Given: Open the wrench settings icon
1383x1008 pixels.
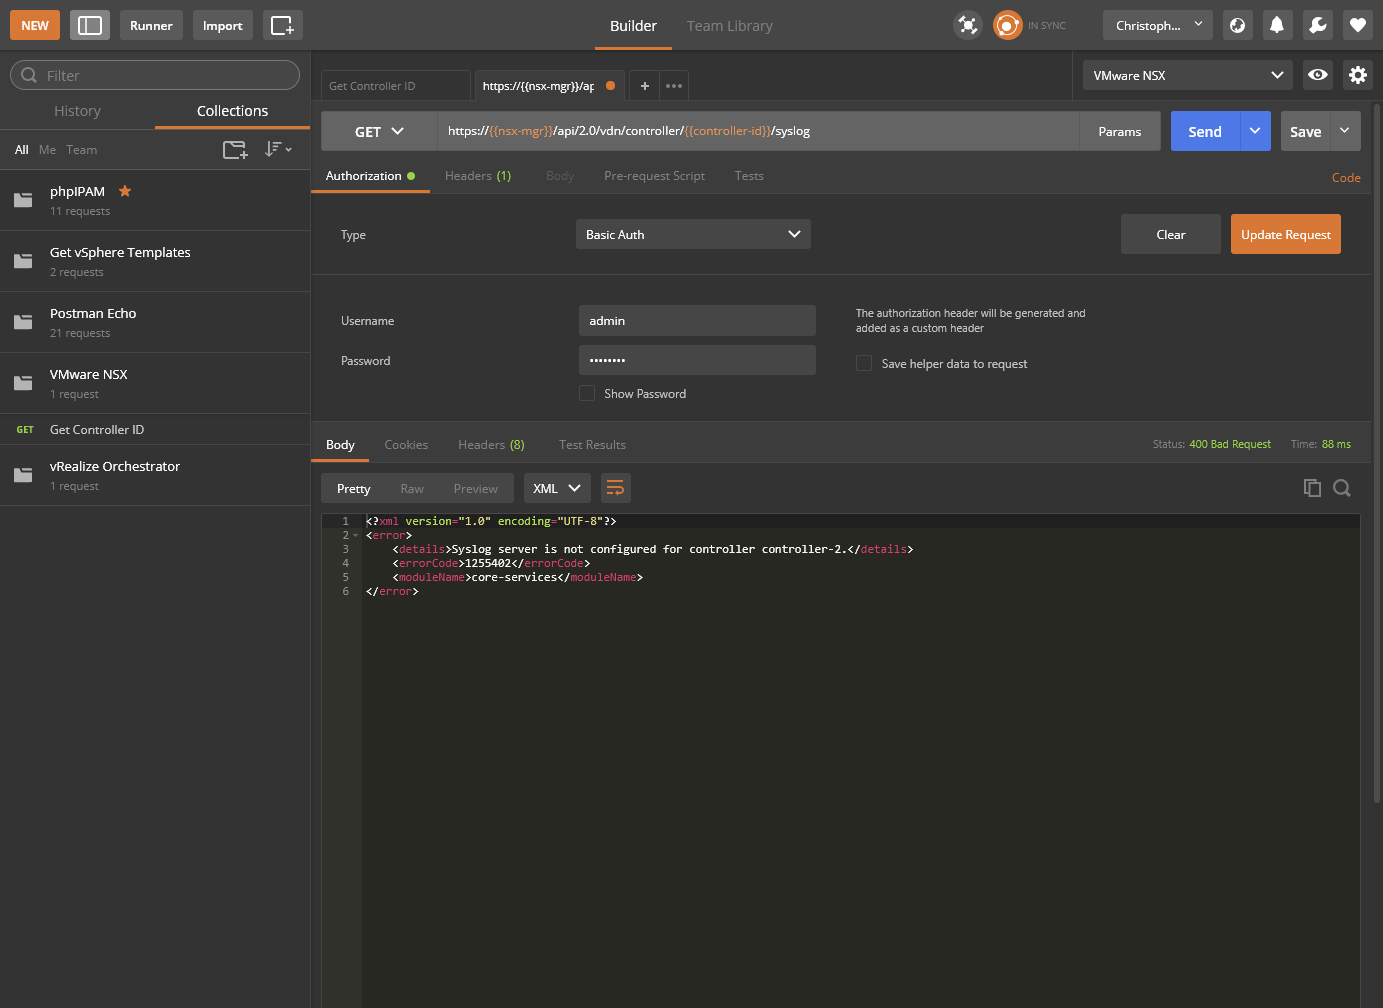Looking at the screenshot, I should pos(1317,25).
